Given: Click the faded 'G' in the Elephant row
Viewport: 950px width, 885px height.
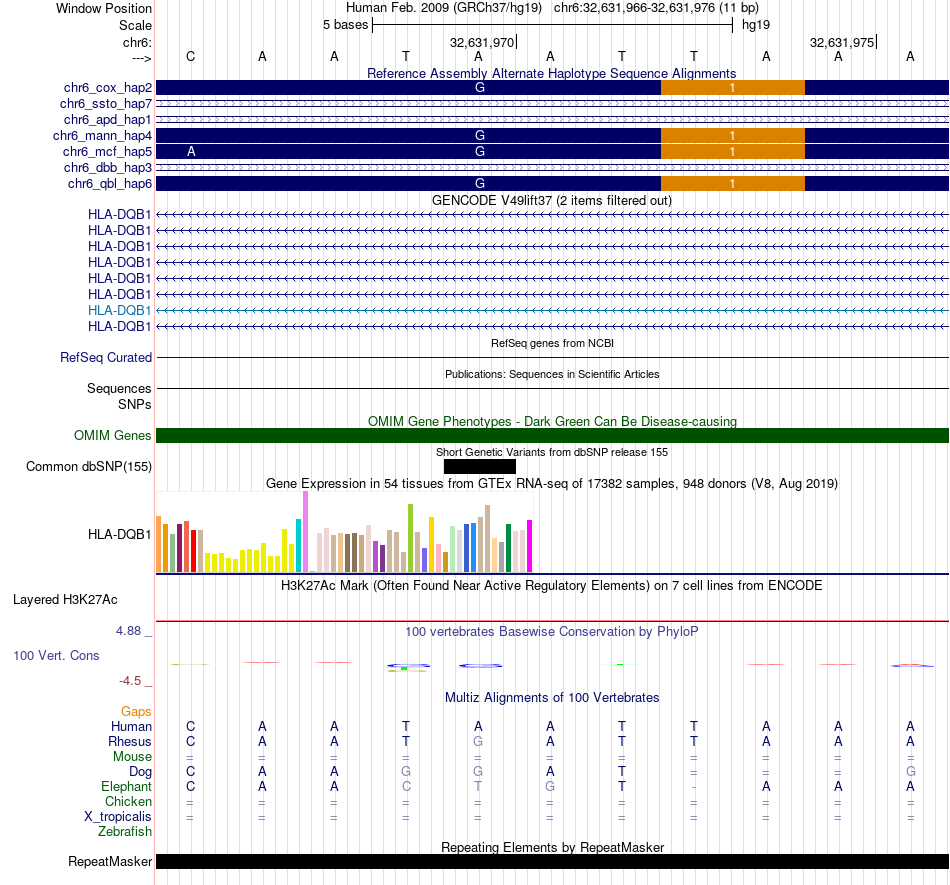Looking at the screenshot, I should [550, 787].
